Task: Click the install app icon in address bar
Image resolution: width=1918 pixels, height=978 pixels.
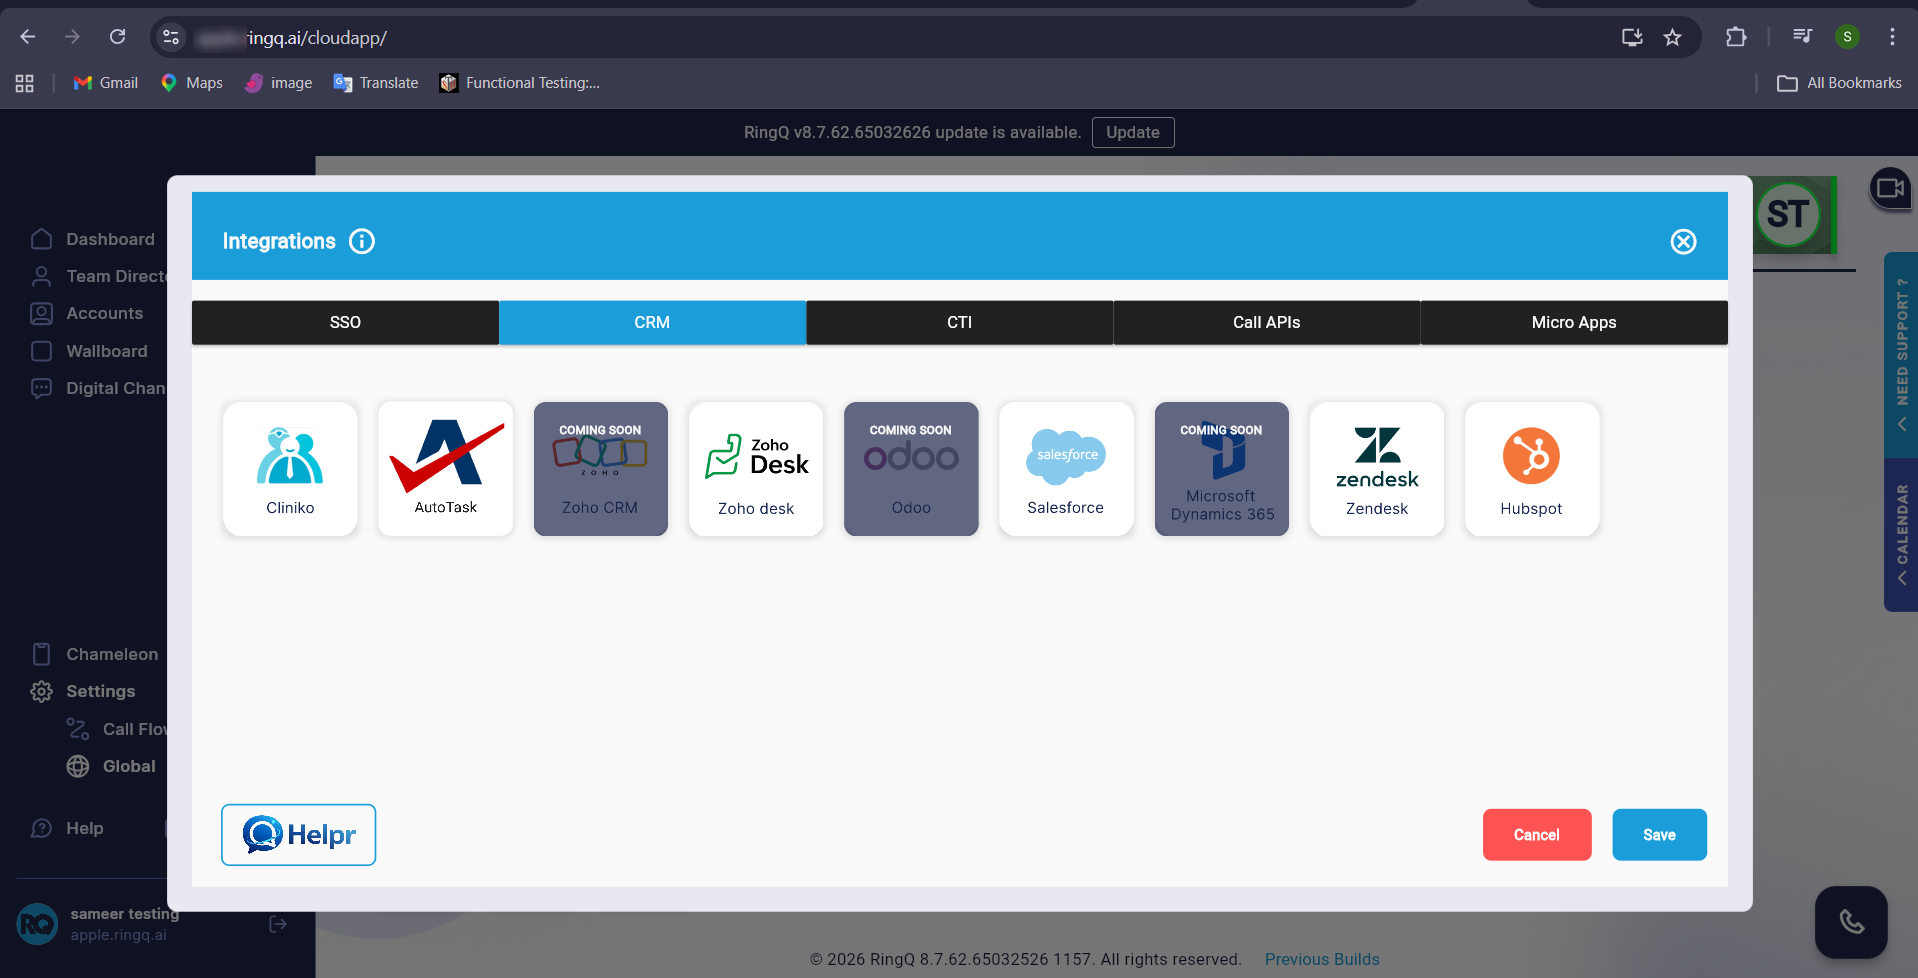Action: (x=1632, y=37)
